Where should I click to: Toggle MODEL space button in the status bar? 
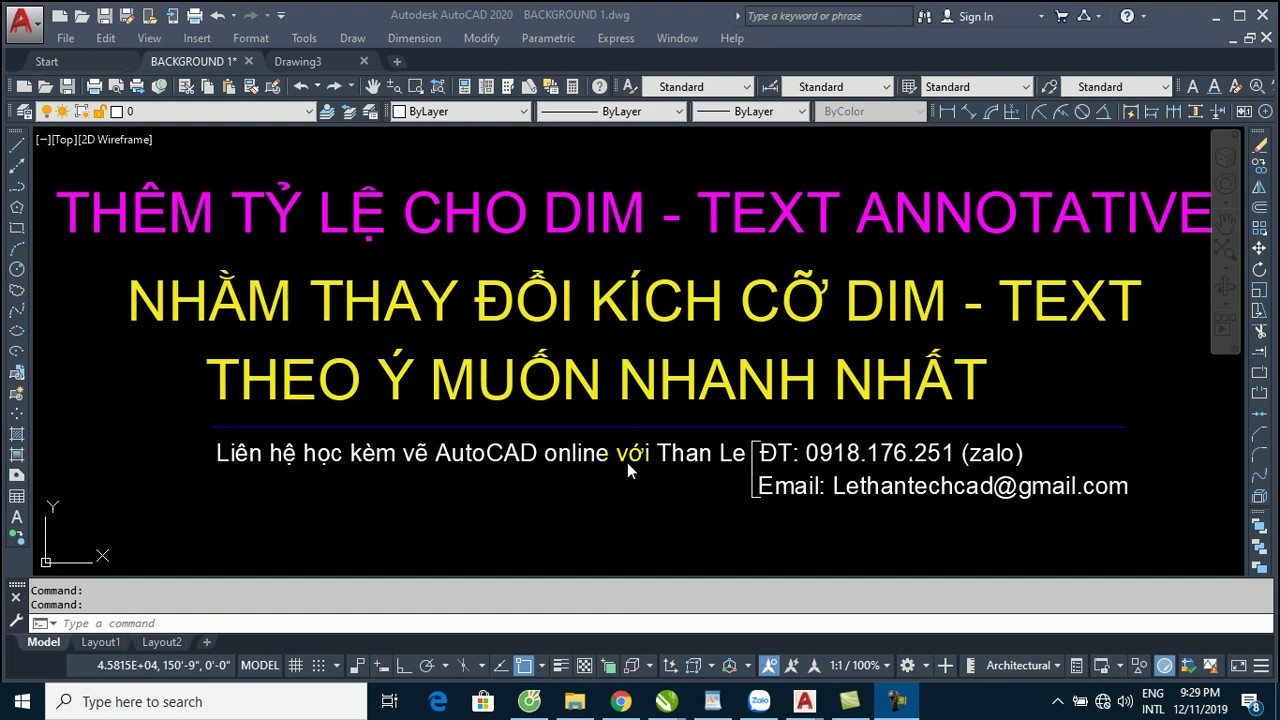tap(260, 665)
